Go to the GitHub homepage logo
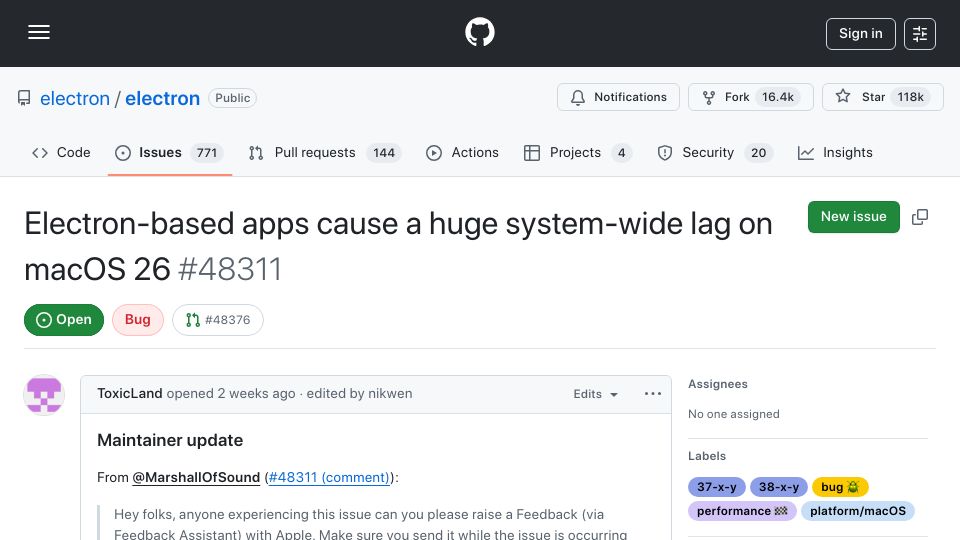Image resolution: width=960 pixels, height=540 pixels. 479,32
